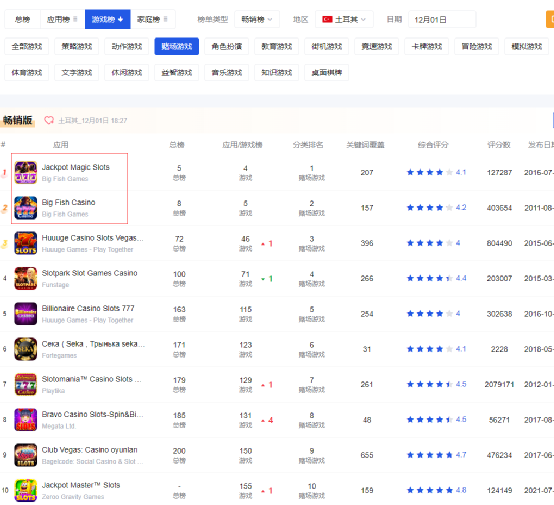Image resolution: width=554 pixels, height=505 pixels.
Task: Click the Ceka Seka app icon
Action: (x=25, y=349)
